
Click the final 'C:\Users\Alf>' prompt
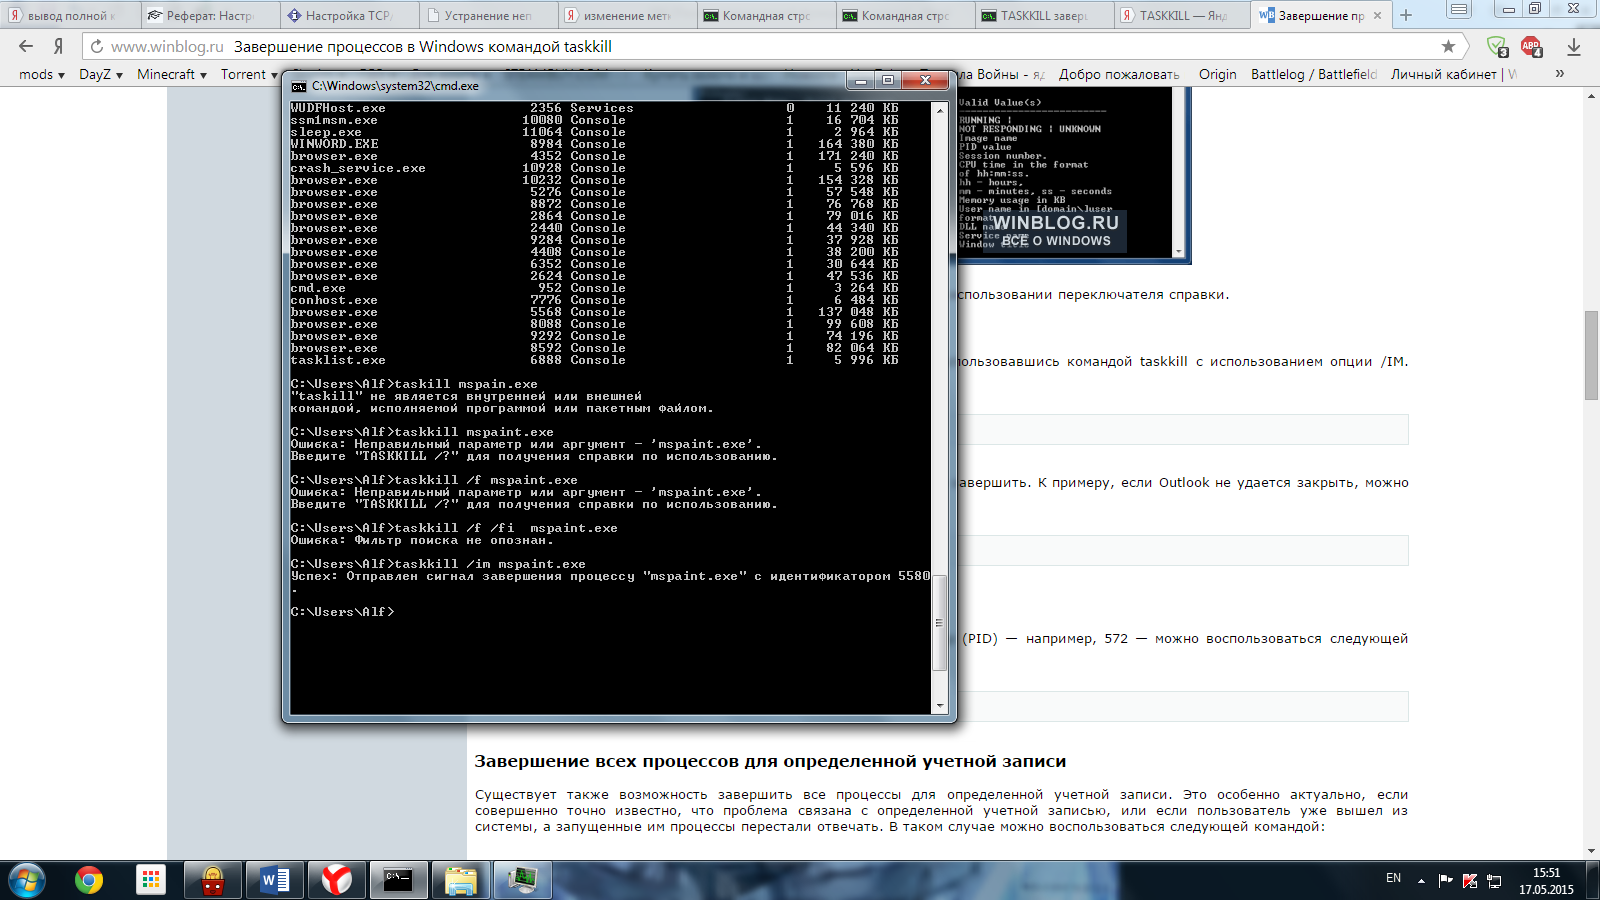[x=342, y=612]
